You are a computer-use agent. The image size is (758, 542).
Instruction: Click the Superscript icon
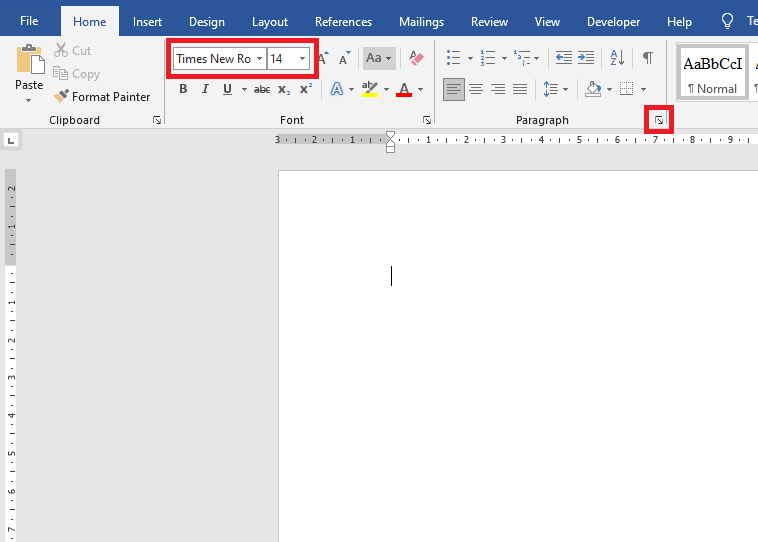306,89
